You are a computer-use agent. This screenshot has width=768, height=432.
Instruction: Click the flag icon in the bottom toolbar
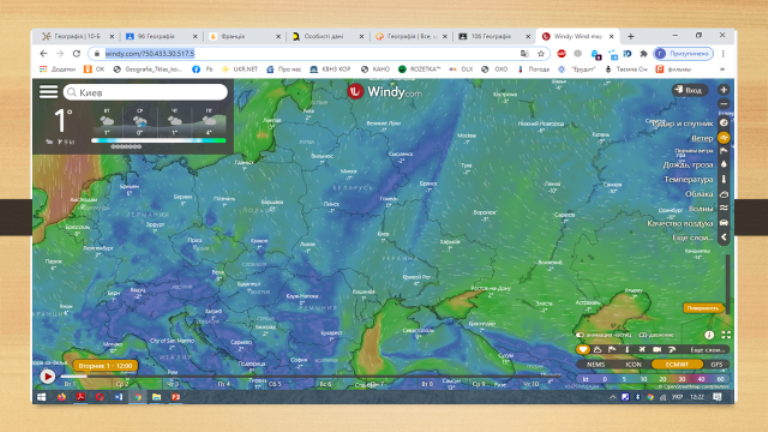pyautogui.click(x=612, y=349)
